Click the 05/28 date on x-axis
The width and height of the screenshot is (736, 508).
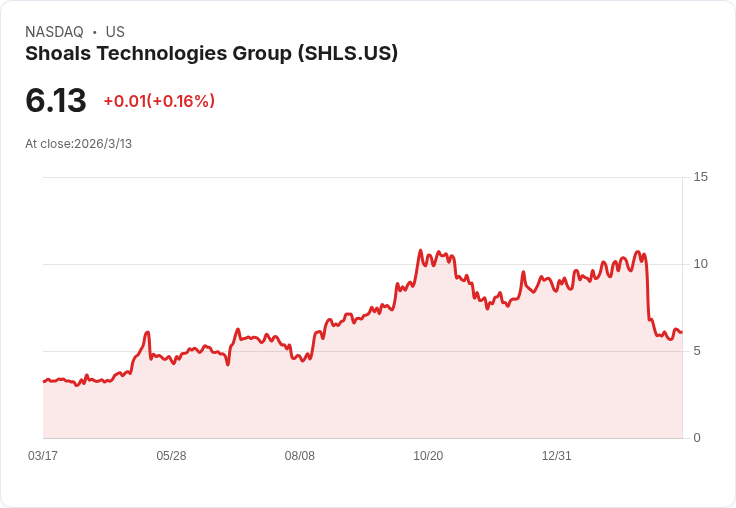coord(171,456)
